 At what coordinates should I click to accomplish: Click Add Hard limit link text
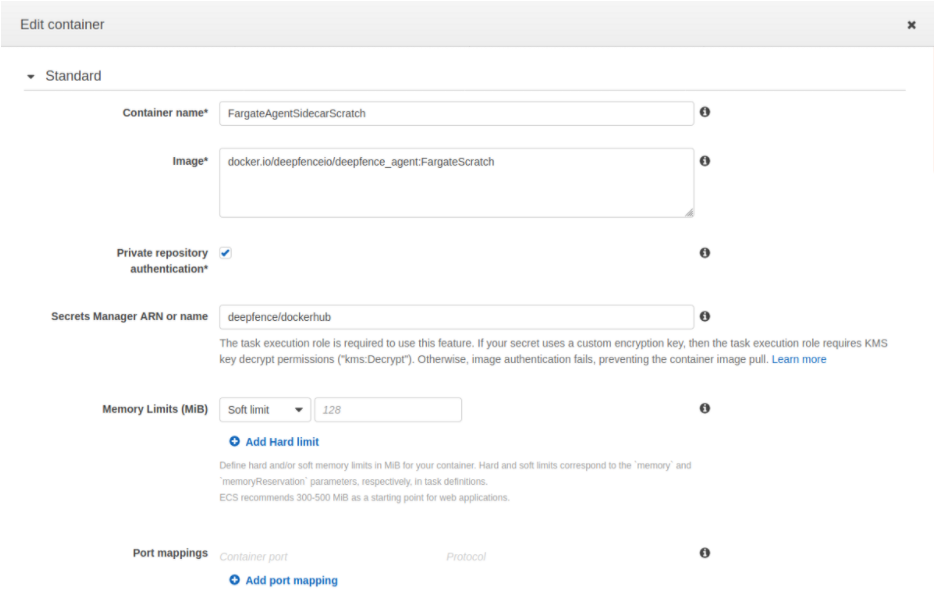(x=282, y=442)
